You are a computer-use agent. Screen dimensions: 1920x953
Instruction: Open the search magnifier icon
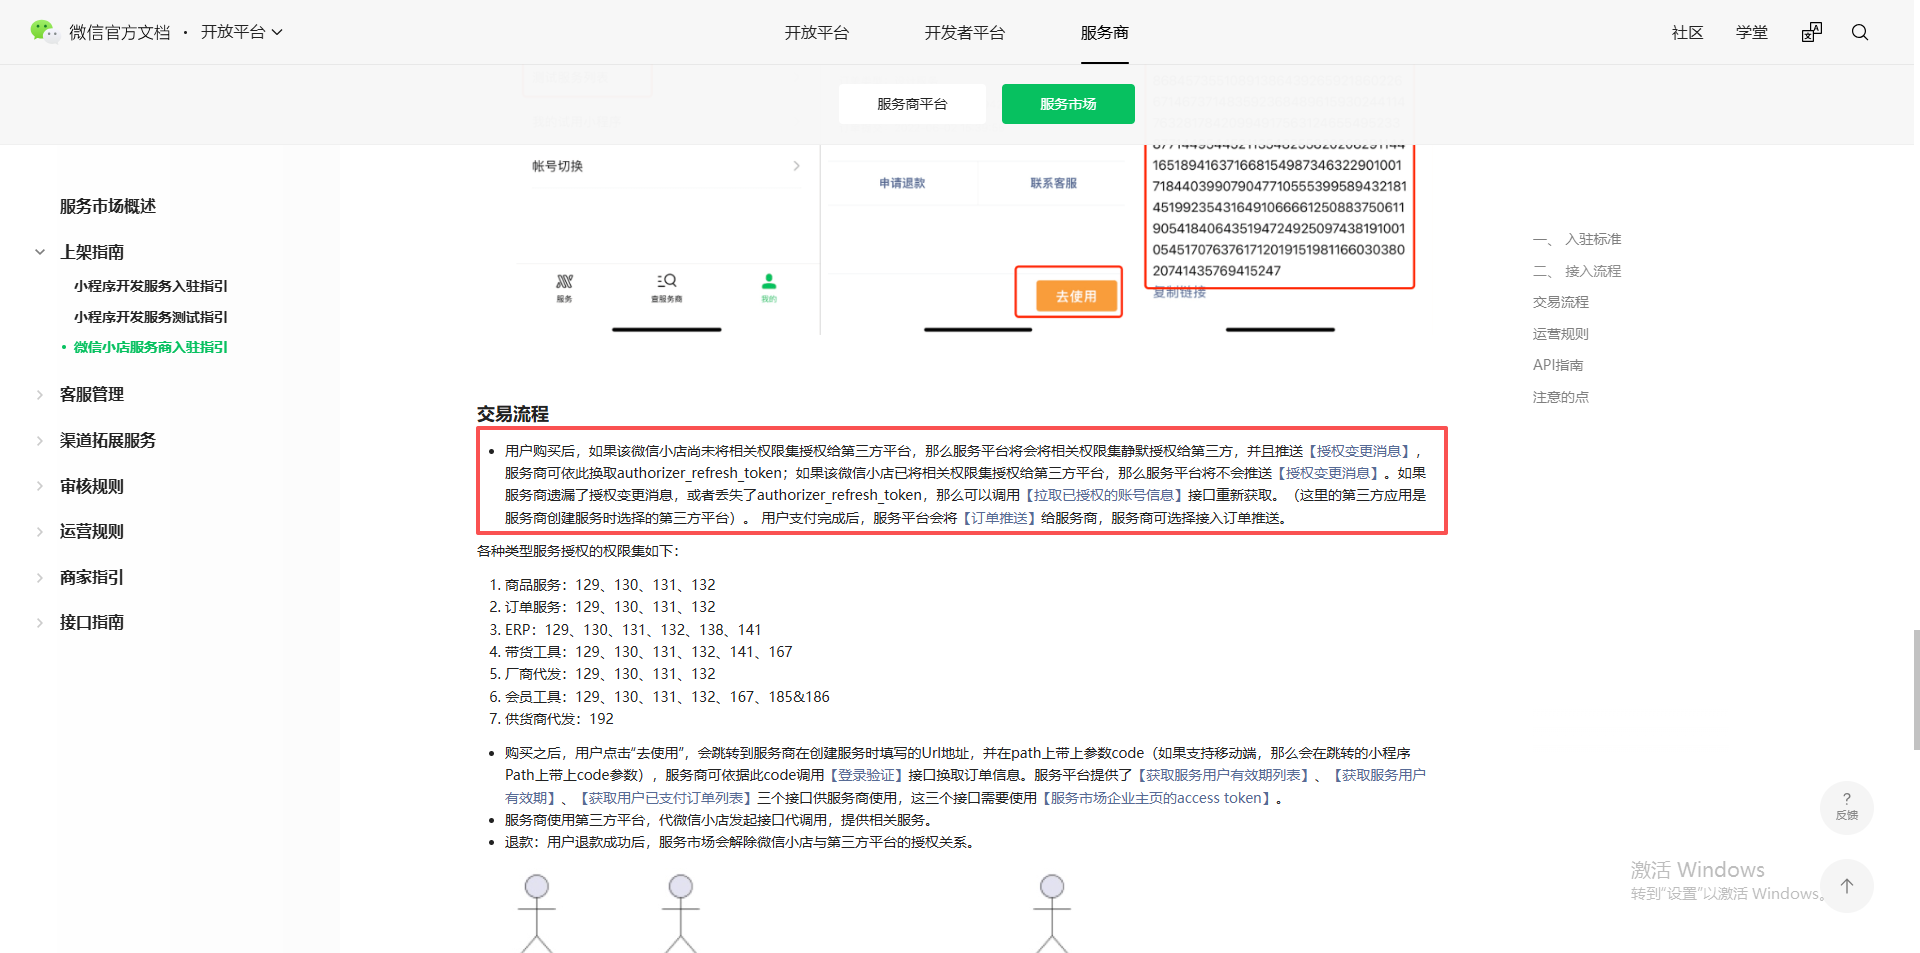click(x=1860, y=32)
